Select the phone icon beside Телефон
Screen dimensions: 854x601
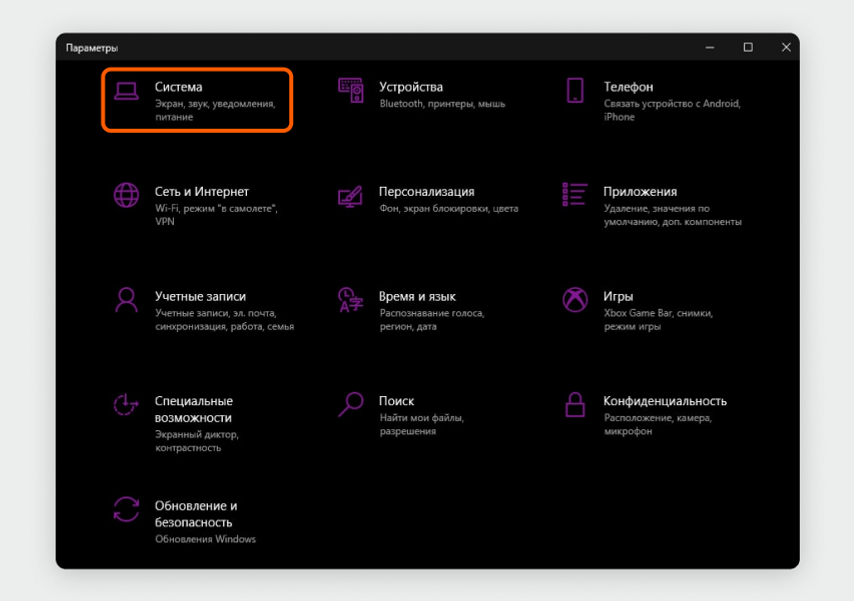coord(575,90)
